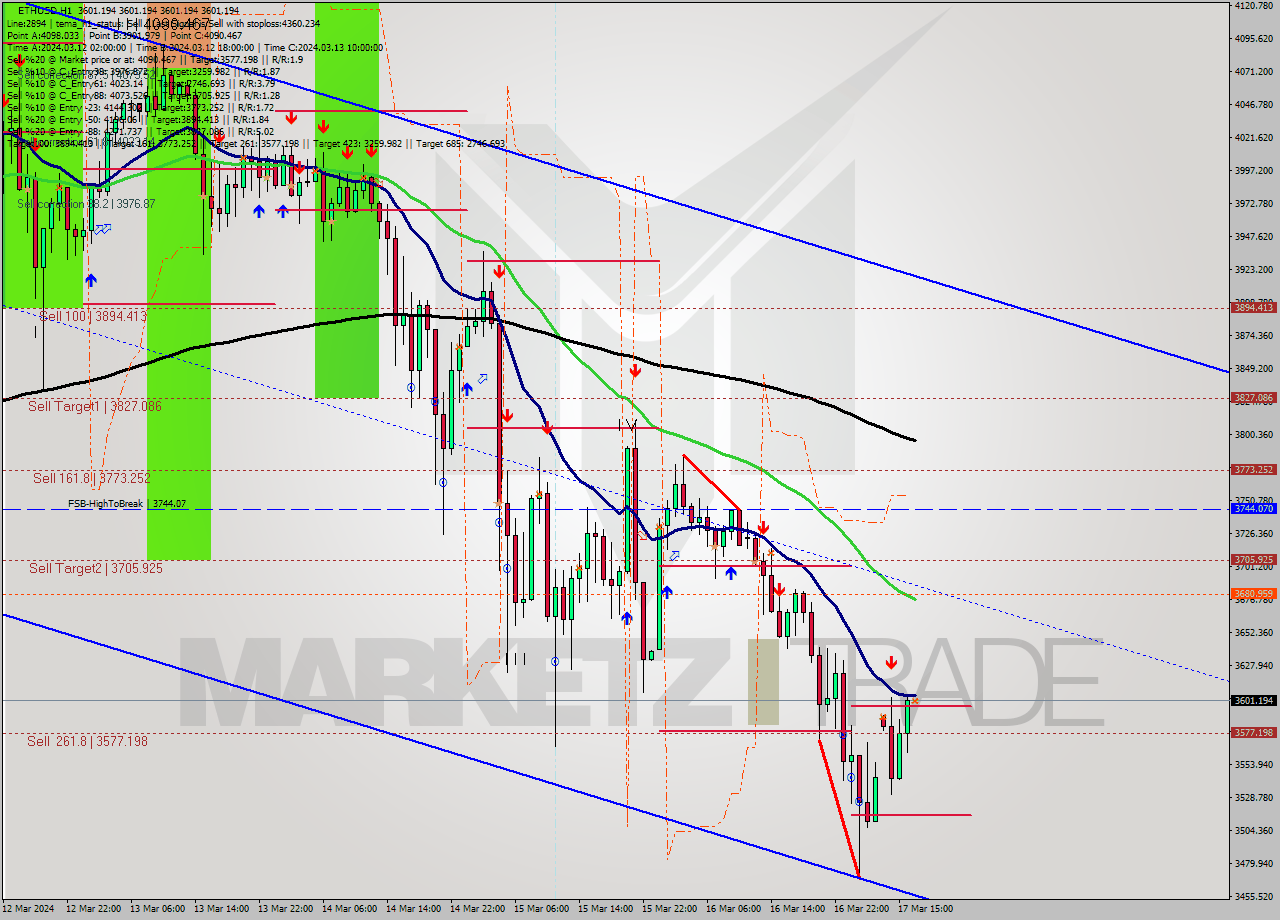Click the blue 3744.070 price axis tag
1280x920 pixels.
point(1253,509)
